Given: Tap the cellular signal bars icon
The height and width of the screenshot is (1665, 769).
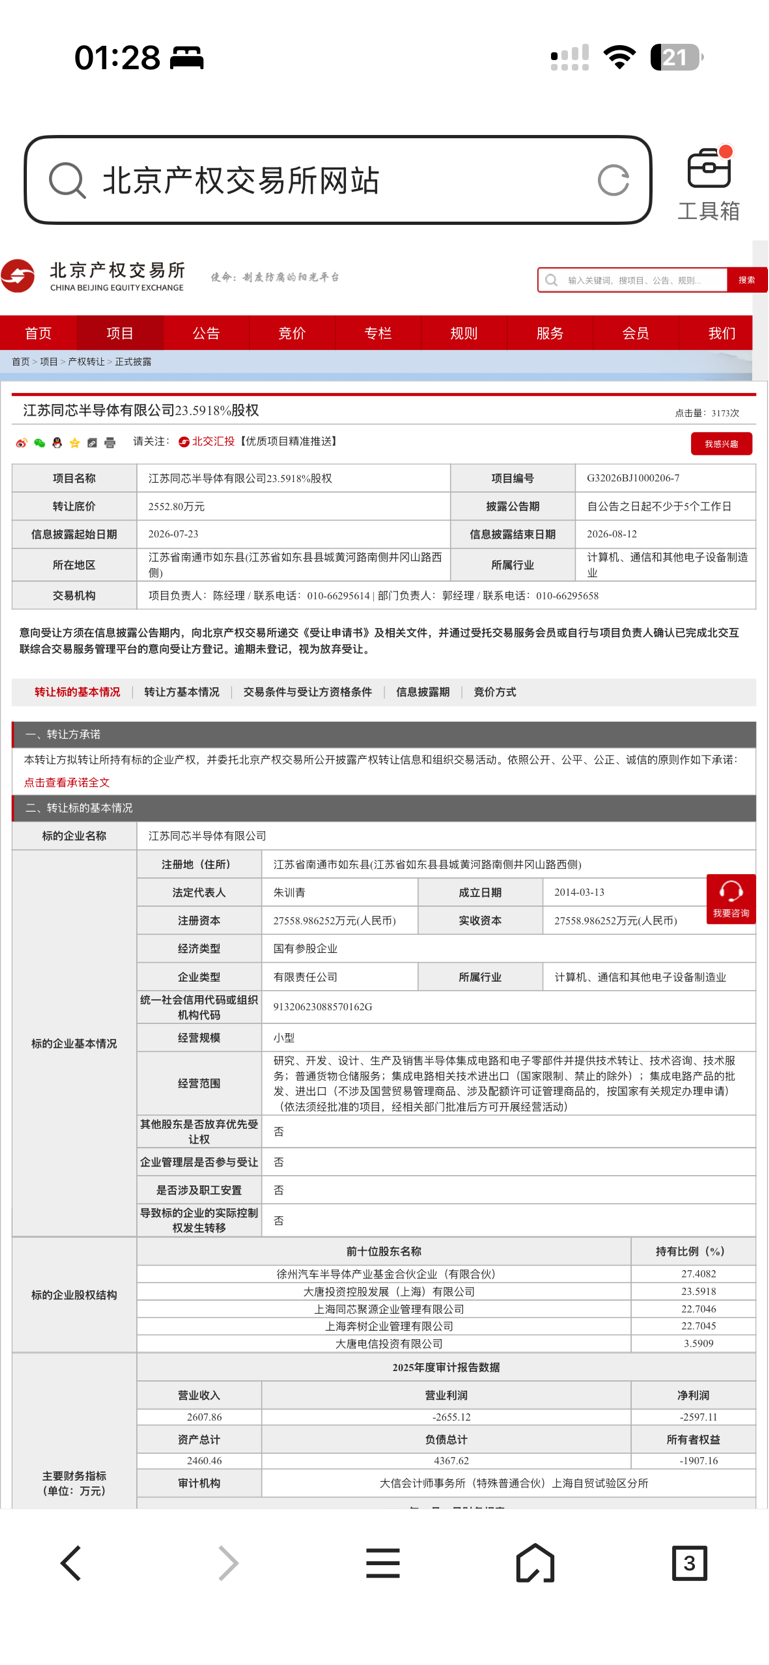Looking at the screenshot, I should pos(570,59).
